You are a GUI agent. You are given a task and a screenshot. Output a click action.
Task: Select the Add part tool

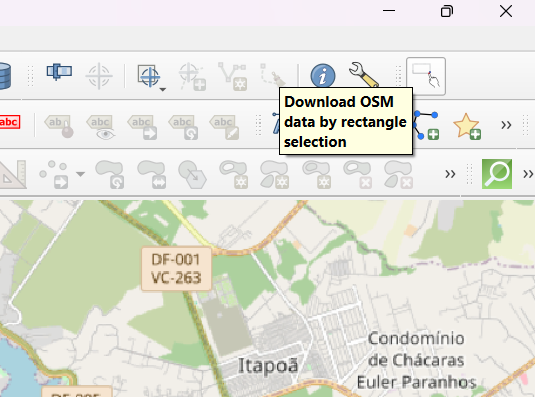tap(275, 174)
